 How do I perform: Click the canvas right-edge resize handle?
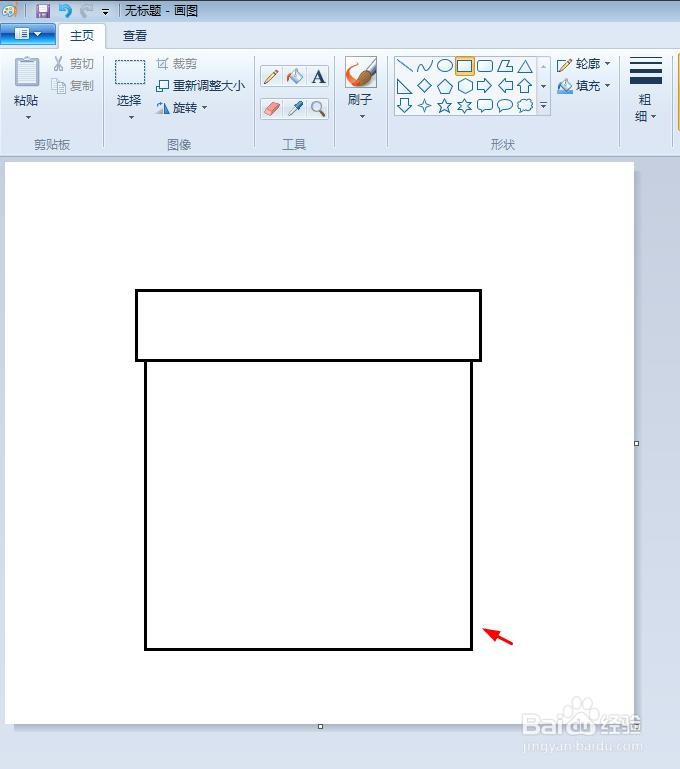coord(636,443)
